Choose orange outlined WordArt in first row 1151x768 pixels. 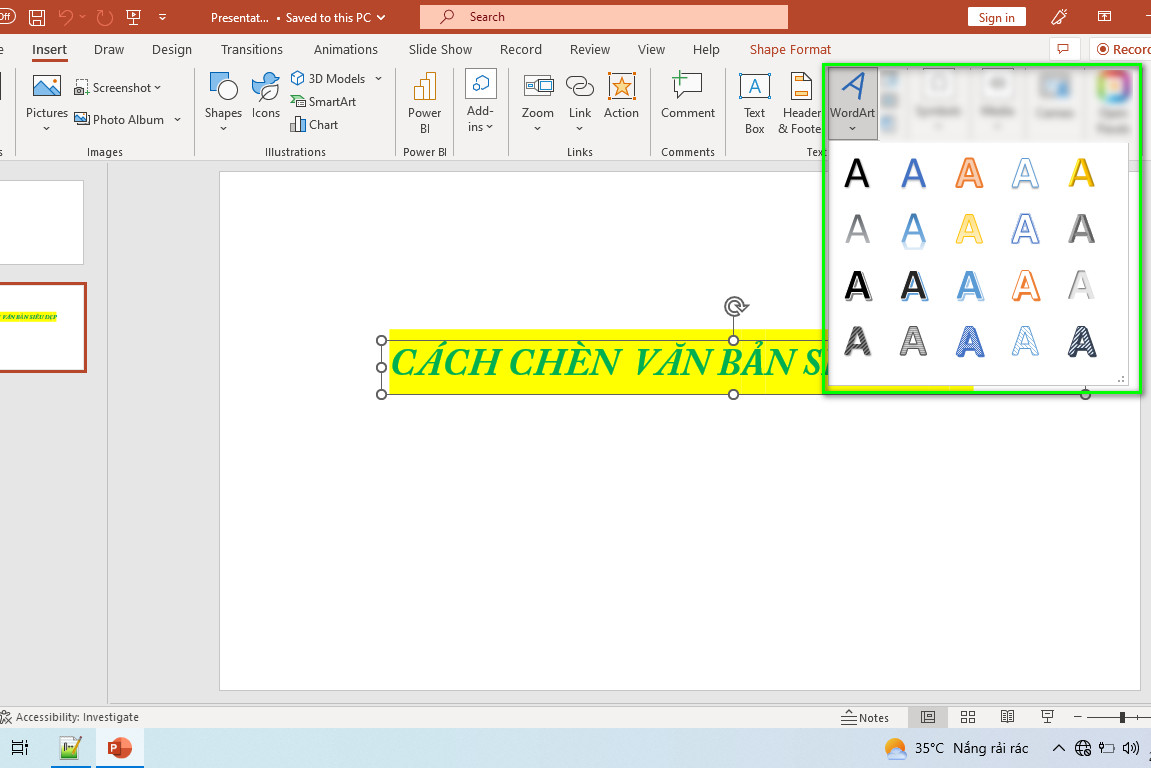(x=969, y=173)
